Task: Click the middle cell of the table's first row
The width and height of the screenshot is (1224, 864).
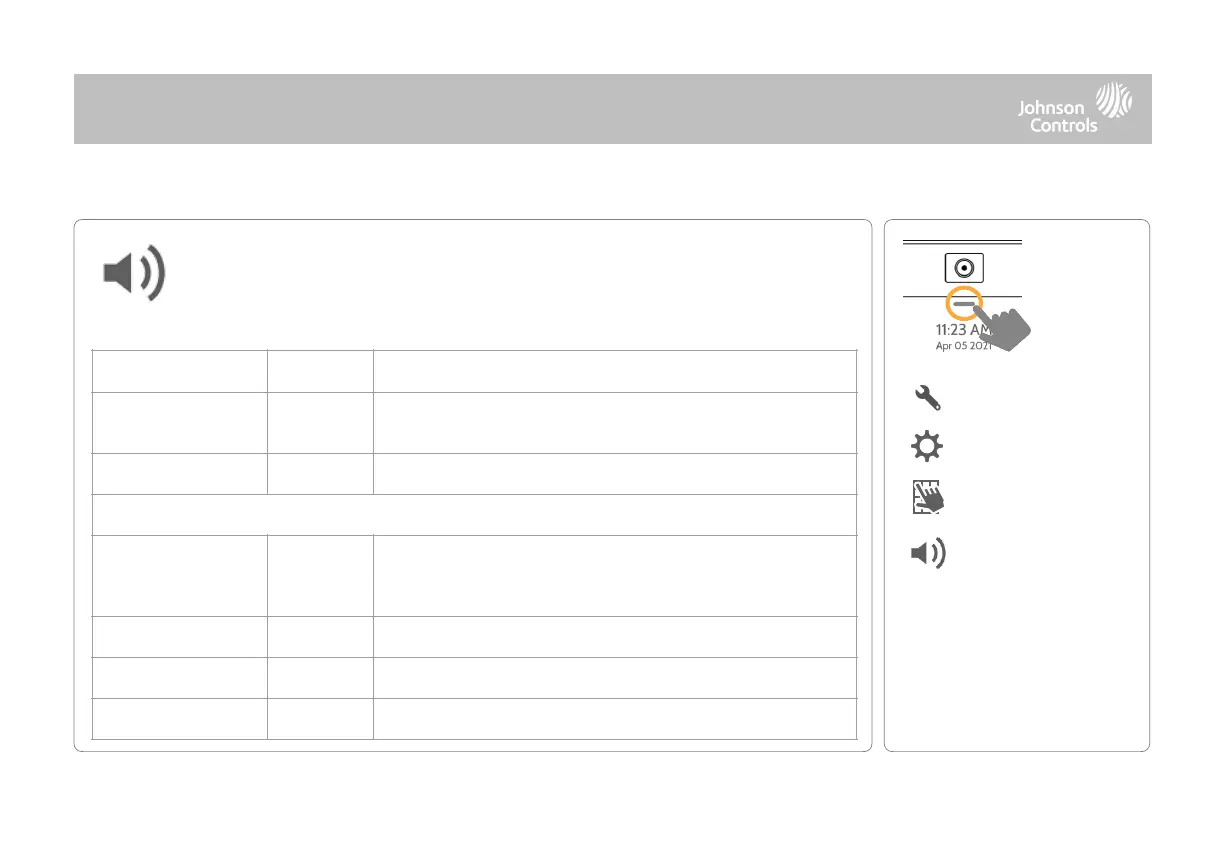Action: coord(320,371)
